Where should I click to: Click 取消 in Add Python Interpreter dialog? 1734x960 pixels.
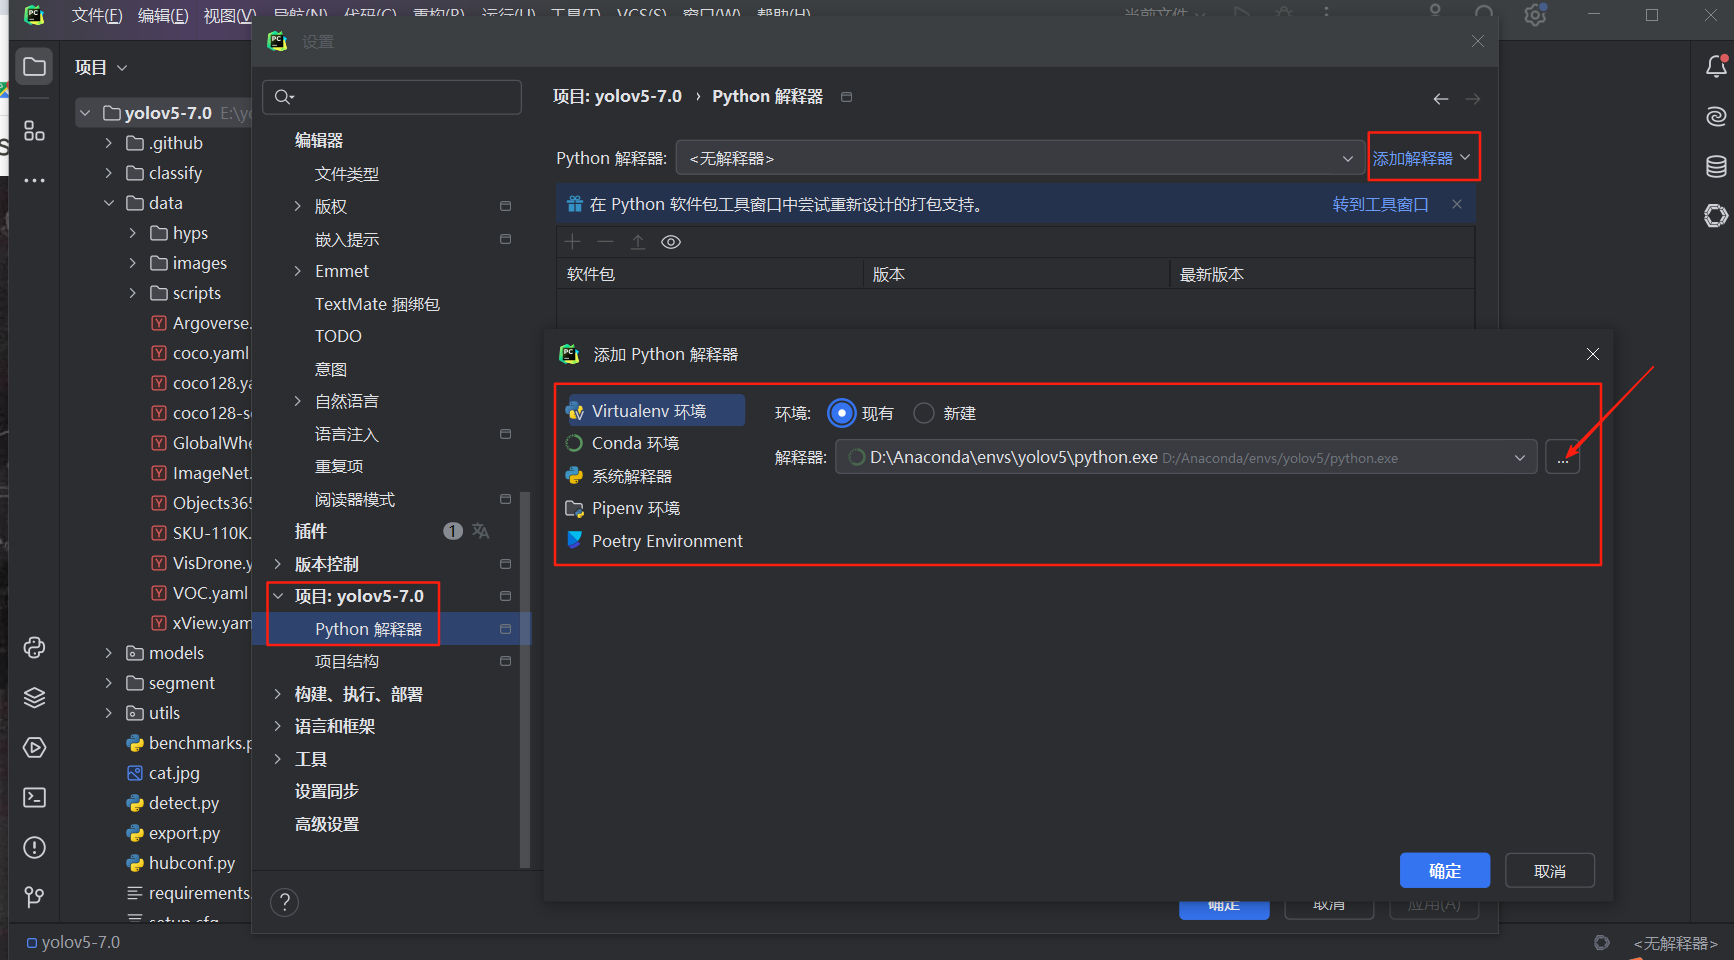[1550, 871]
